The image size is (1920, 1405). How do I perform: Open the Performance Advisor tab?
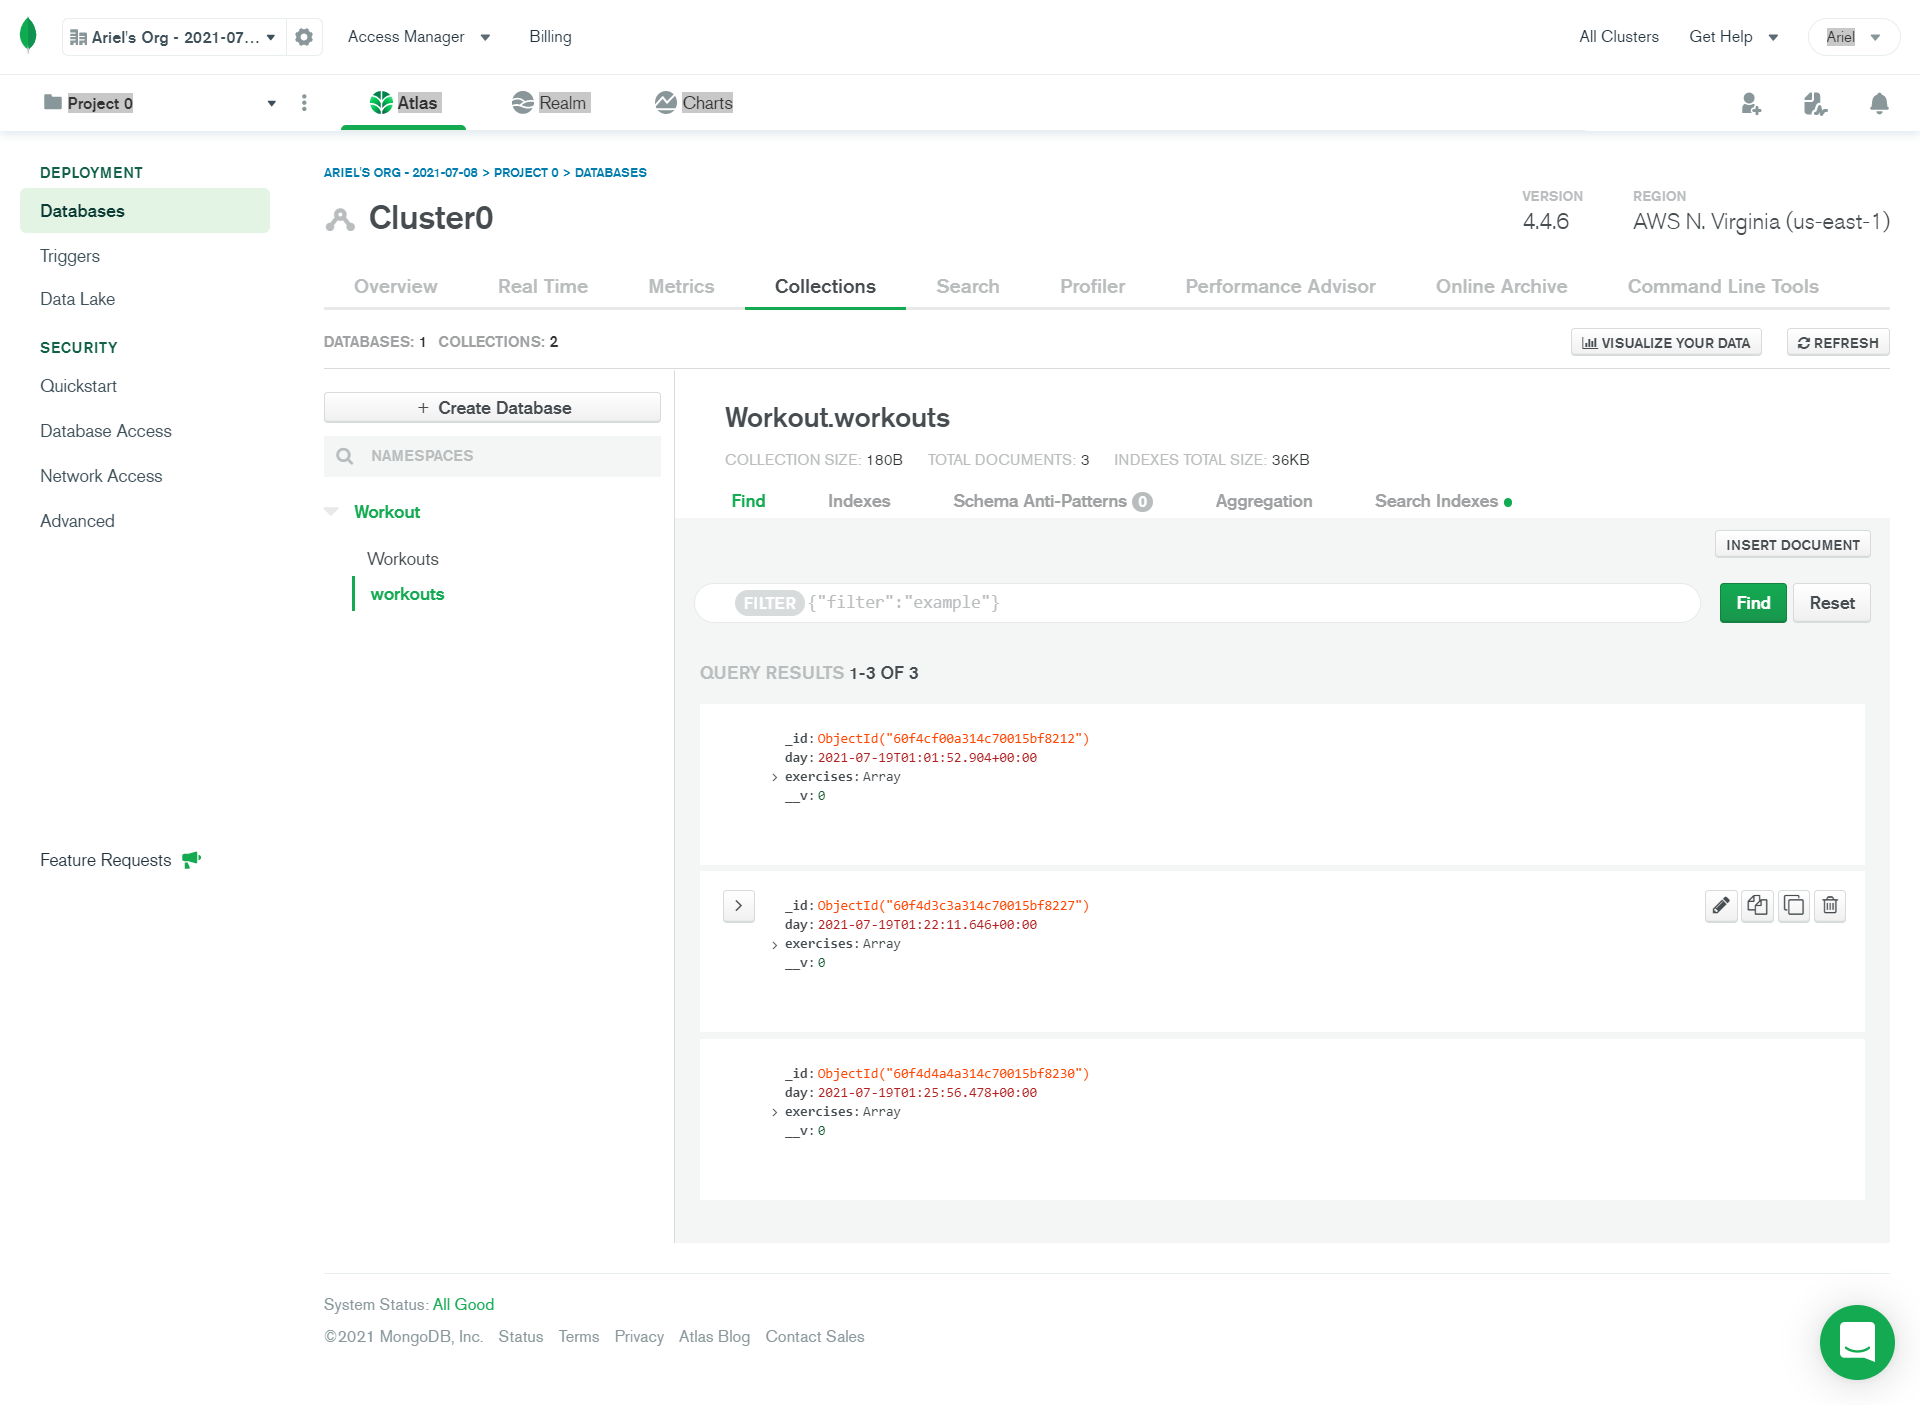coord(1280,287)
